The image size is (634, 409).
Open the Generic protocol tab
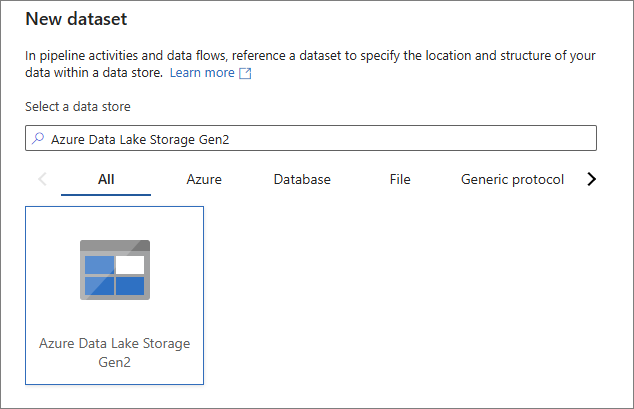[x=512, y=179]
